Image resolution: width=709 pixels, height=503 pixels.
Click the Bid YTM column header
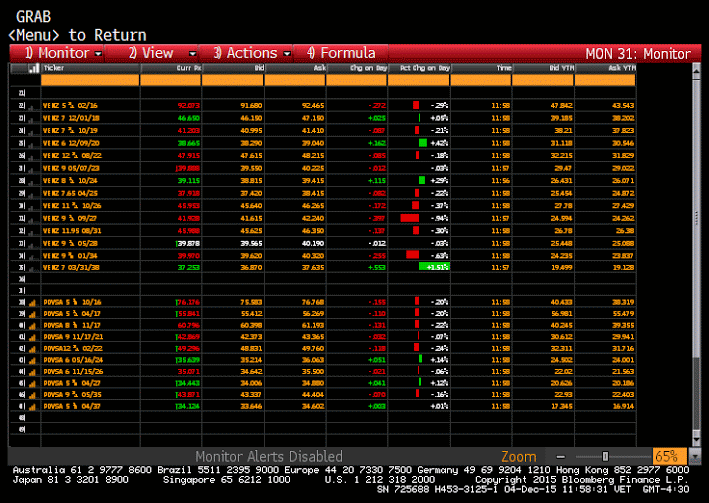(544, 68)
